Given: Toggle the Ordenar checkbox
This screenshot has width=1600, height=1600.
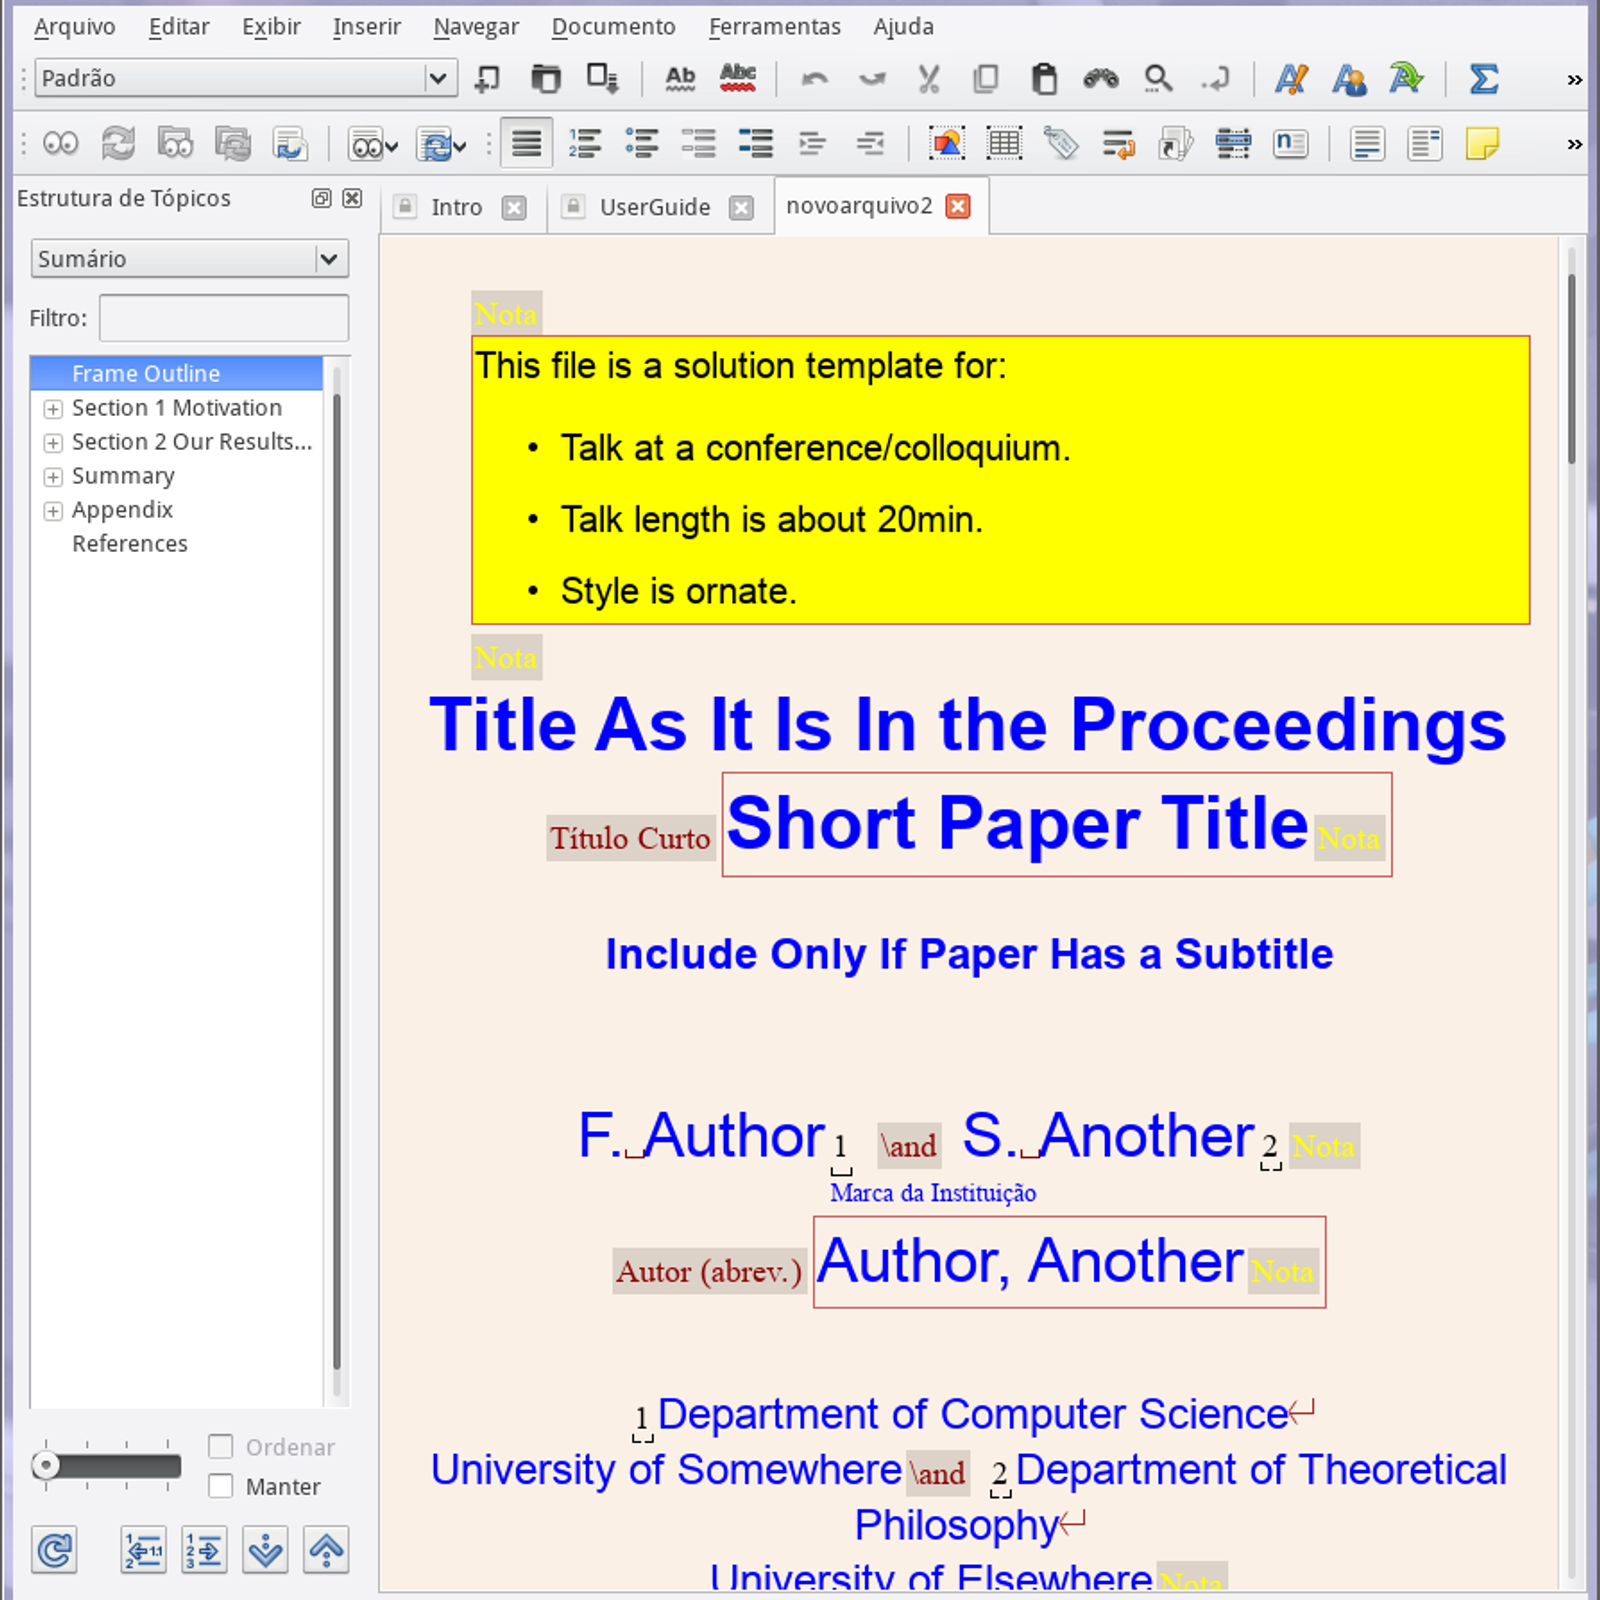Looking at the screenshot, I should [221, 1447].
